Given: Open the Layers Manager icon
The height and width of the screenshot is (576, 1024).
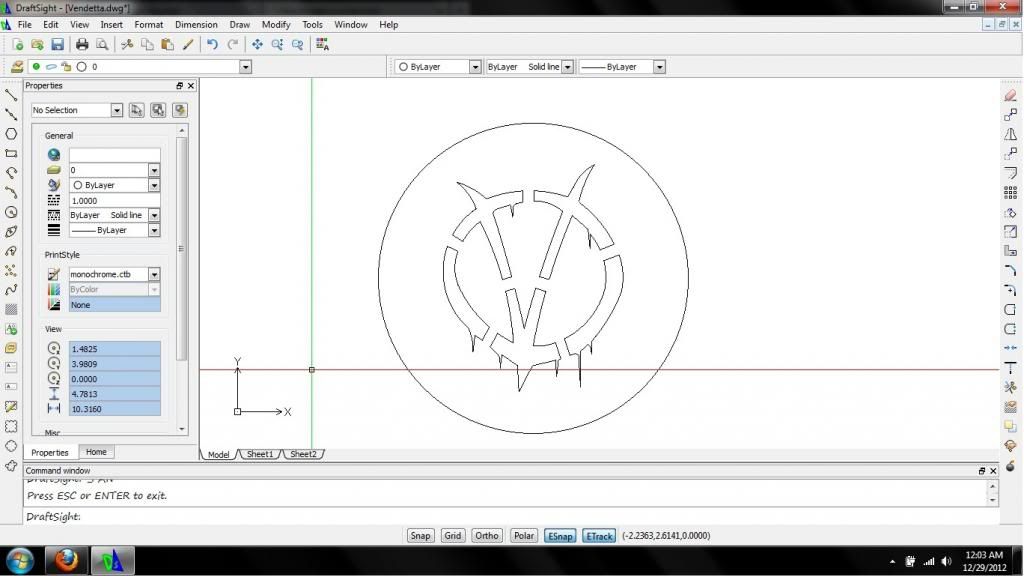Looking at the screenshot, I should pyautogui.click(x=17, y=67).
